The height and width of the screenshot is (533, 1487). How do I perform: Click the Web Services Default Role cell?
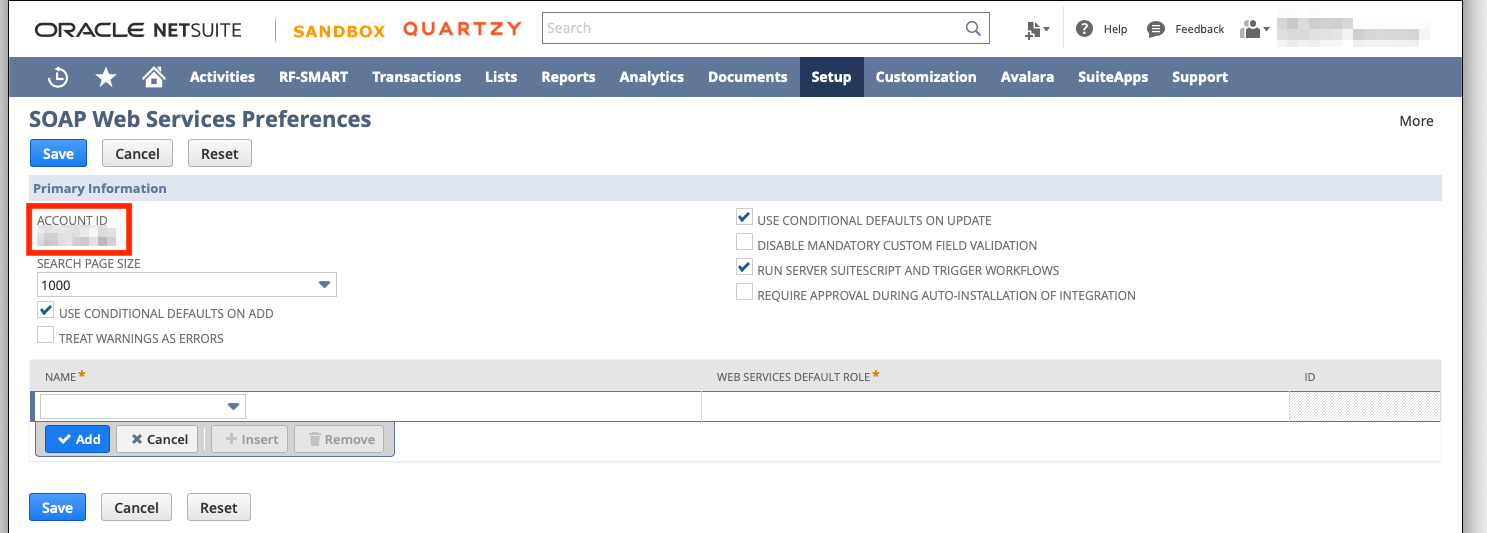tap(995, 406)
